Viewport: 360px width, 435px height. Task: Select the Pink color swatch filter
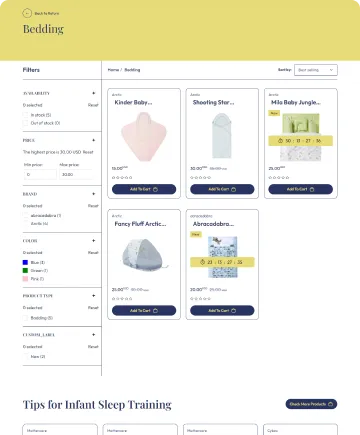pos(25,279)
